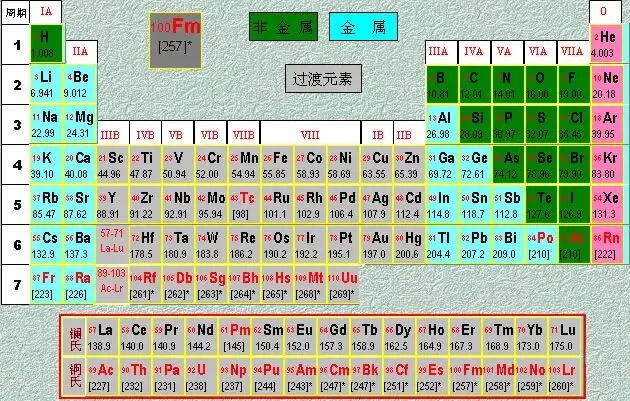Click the cyan 金属 legend button
Viewport: 630px width, 401px height.
(363, 27)
